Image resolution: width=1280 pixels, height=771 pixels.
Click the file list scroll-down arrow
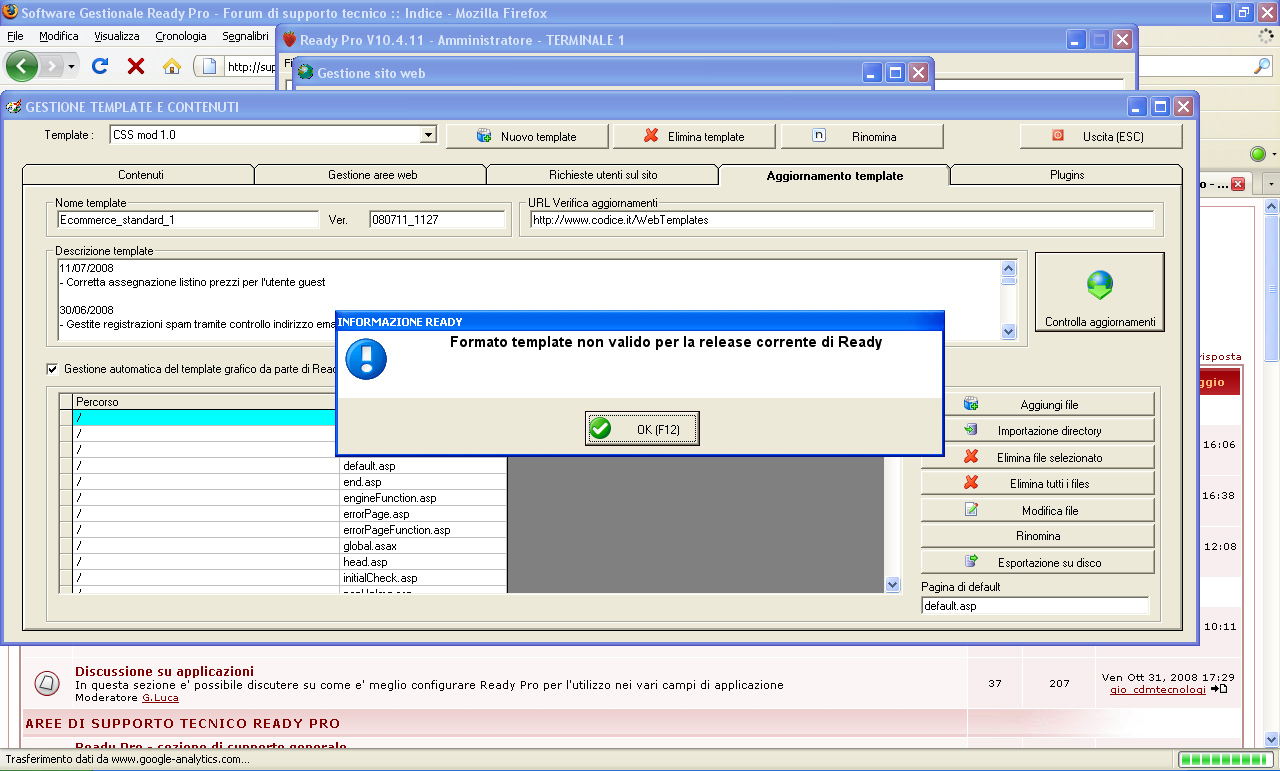pos(893,584)
